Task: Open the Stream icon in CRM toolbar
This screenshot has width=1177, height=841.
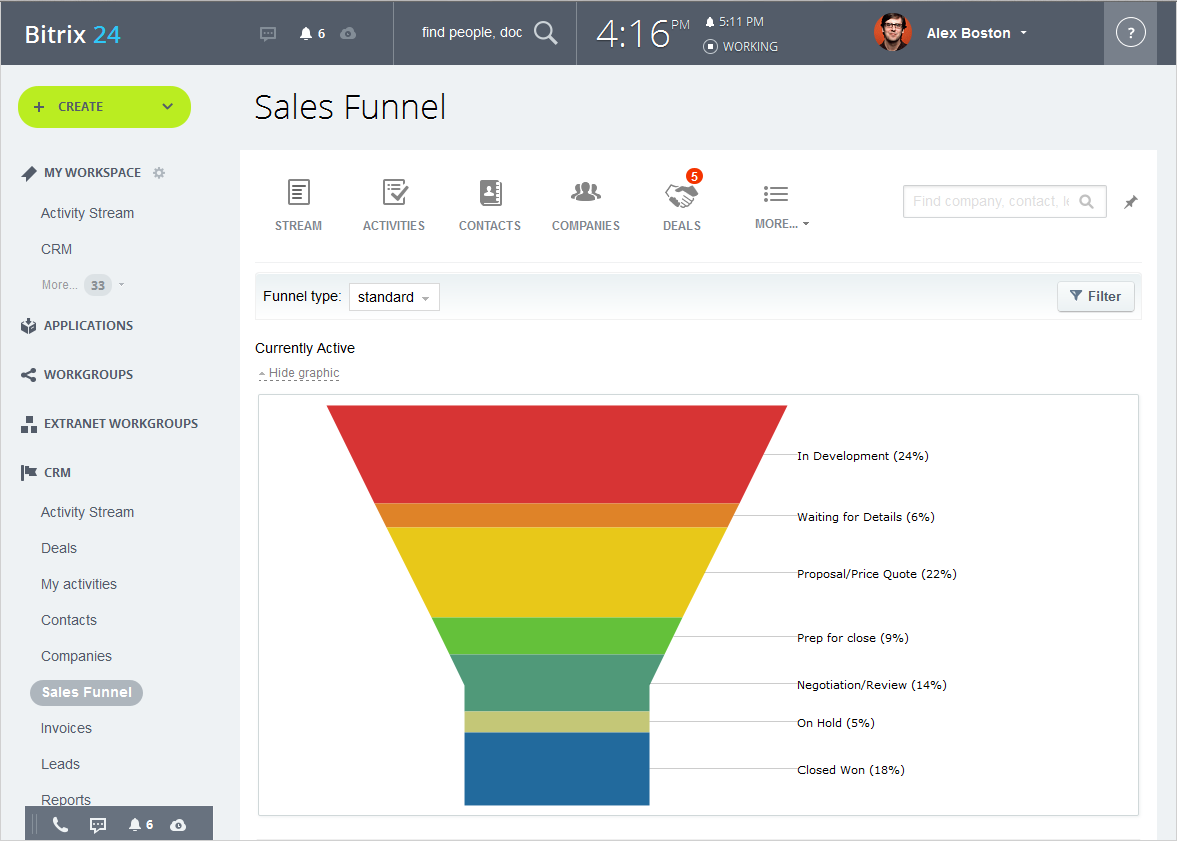Action: [x=298, y=193]
